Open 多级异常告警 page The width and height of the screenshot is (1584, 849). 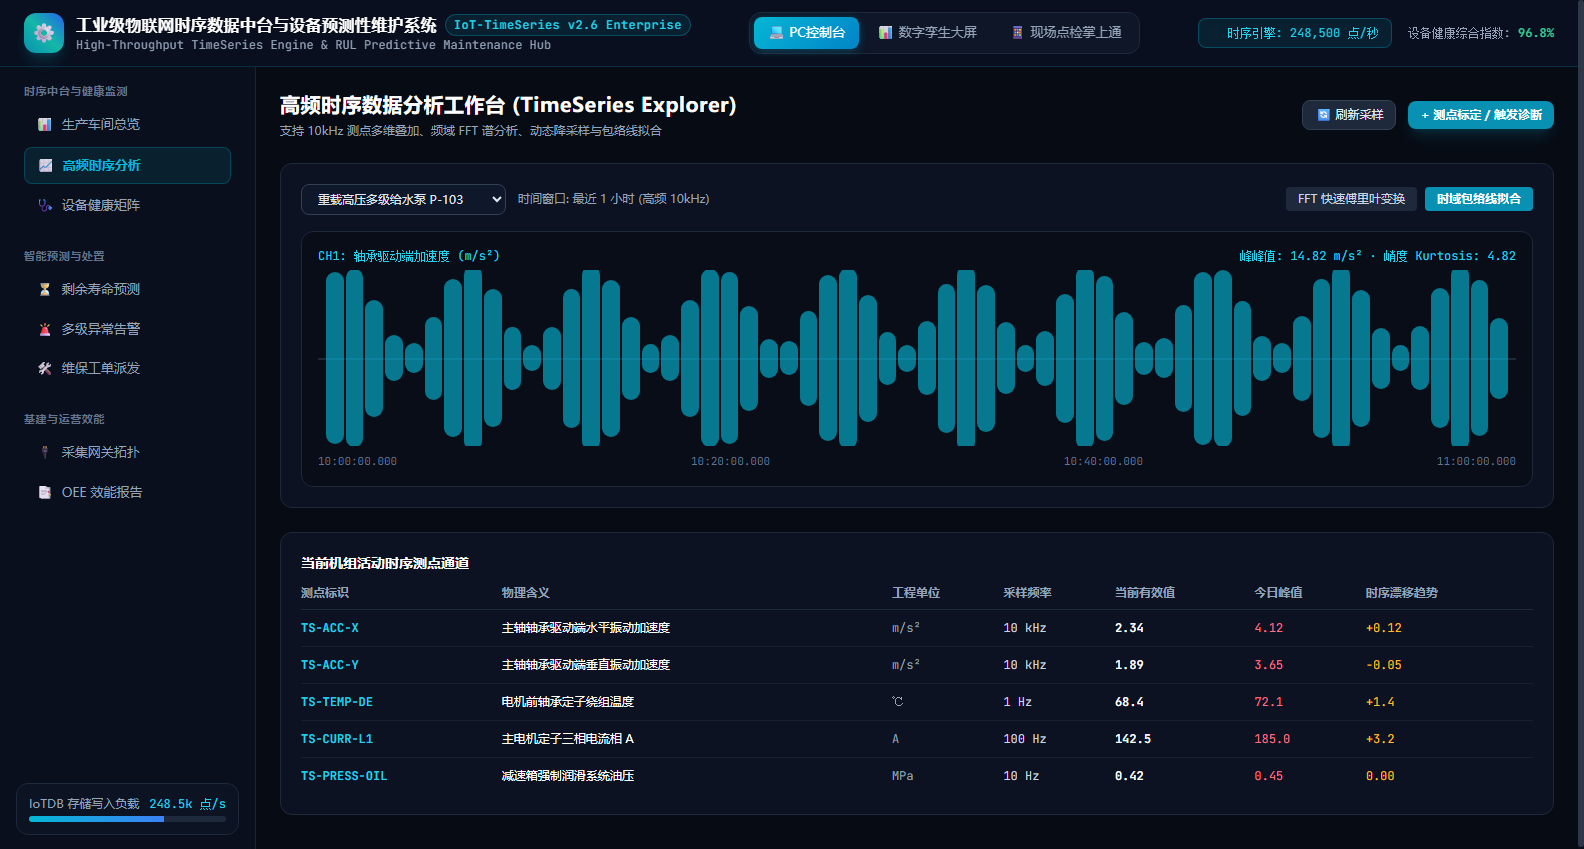click(x=127, y=329)
